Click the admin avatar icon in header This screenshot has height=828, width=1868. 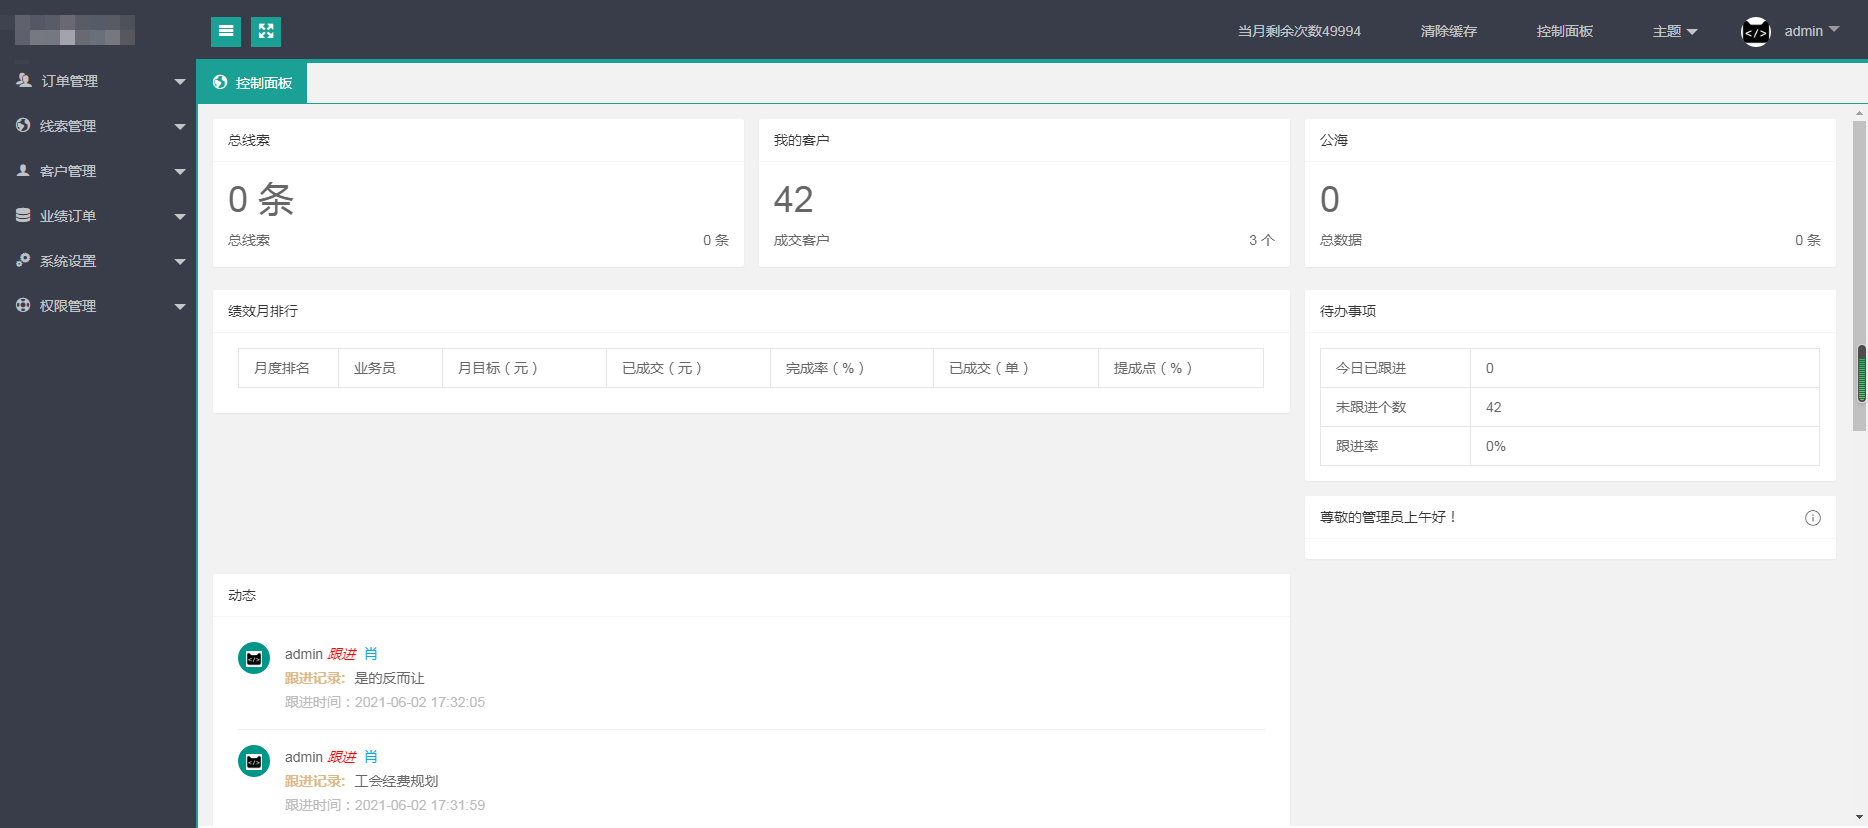pyautogui.click(x=1756, y=32)
